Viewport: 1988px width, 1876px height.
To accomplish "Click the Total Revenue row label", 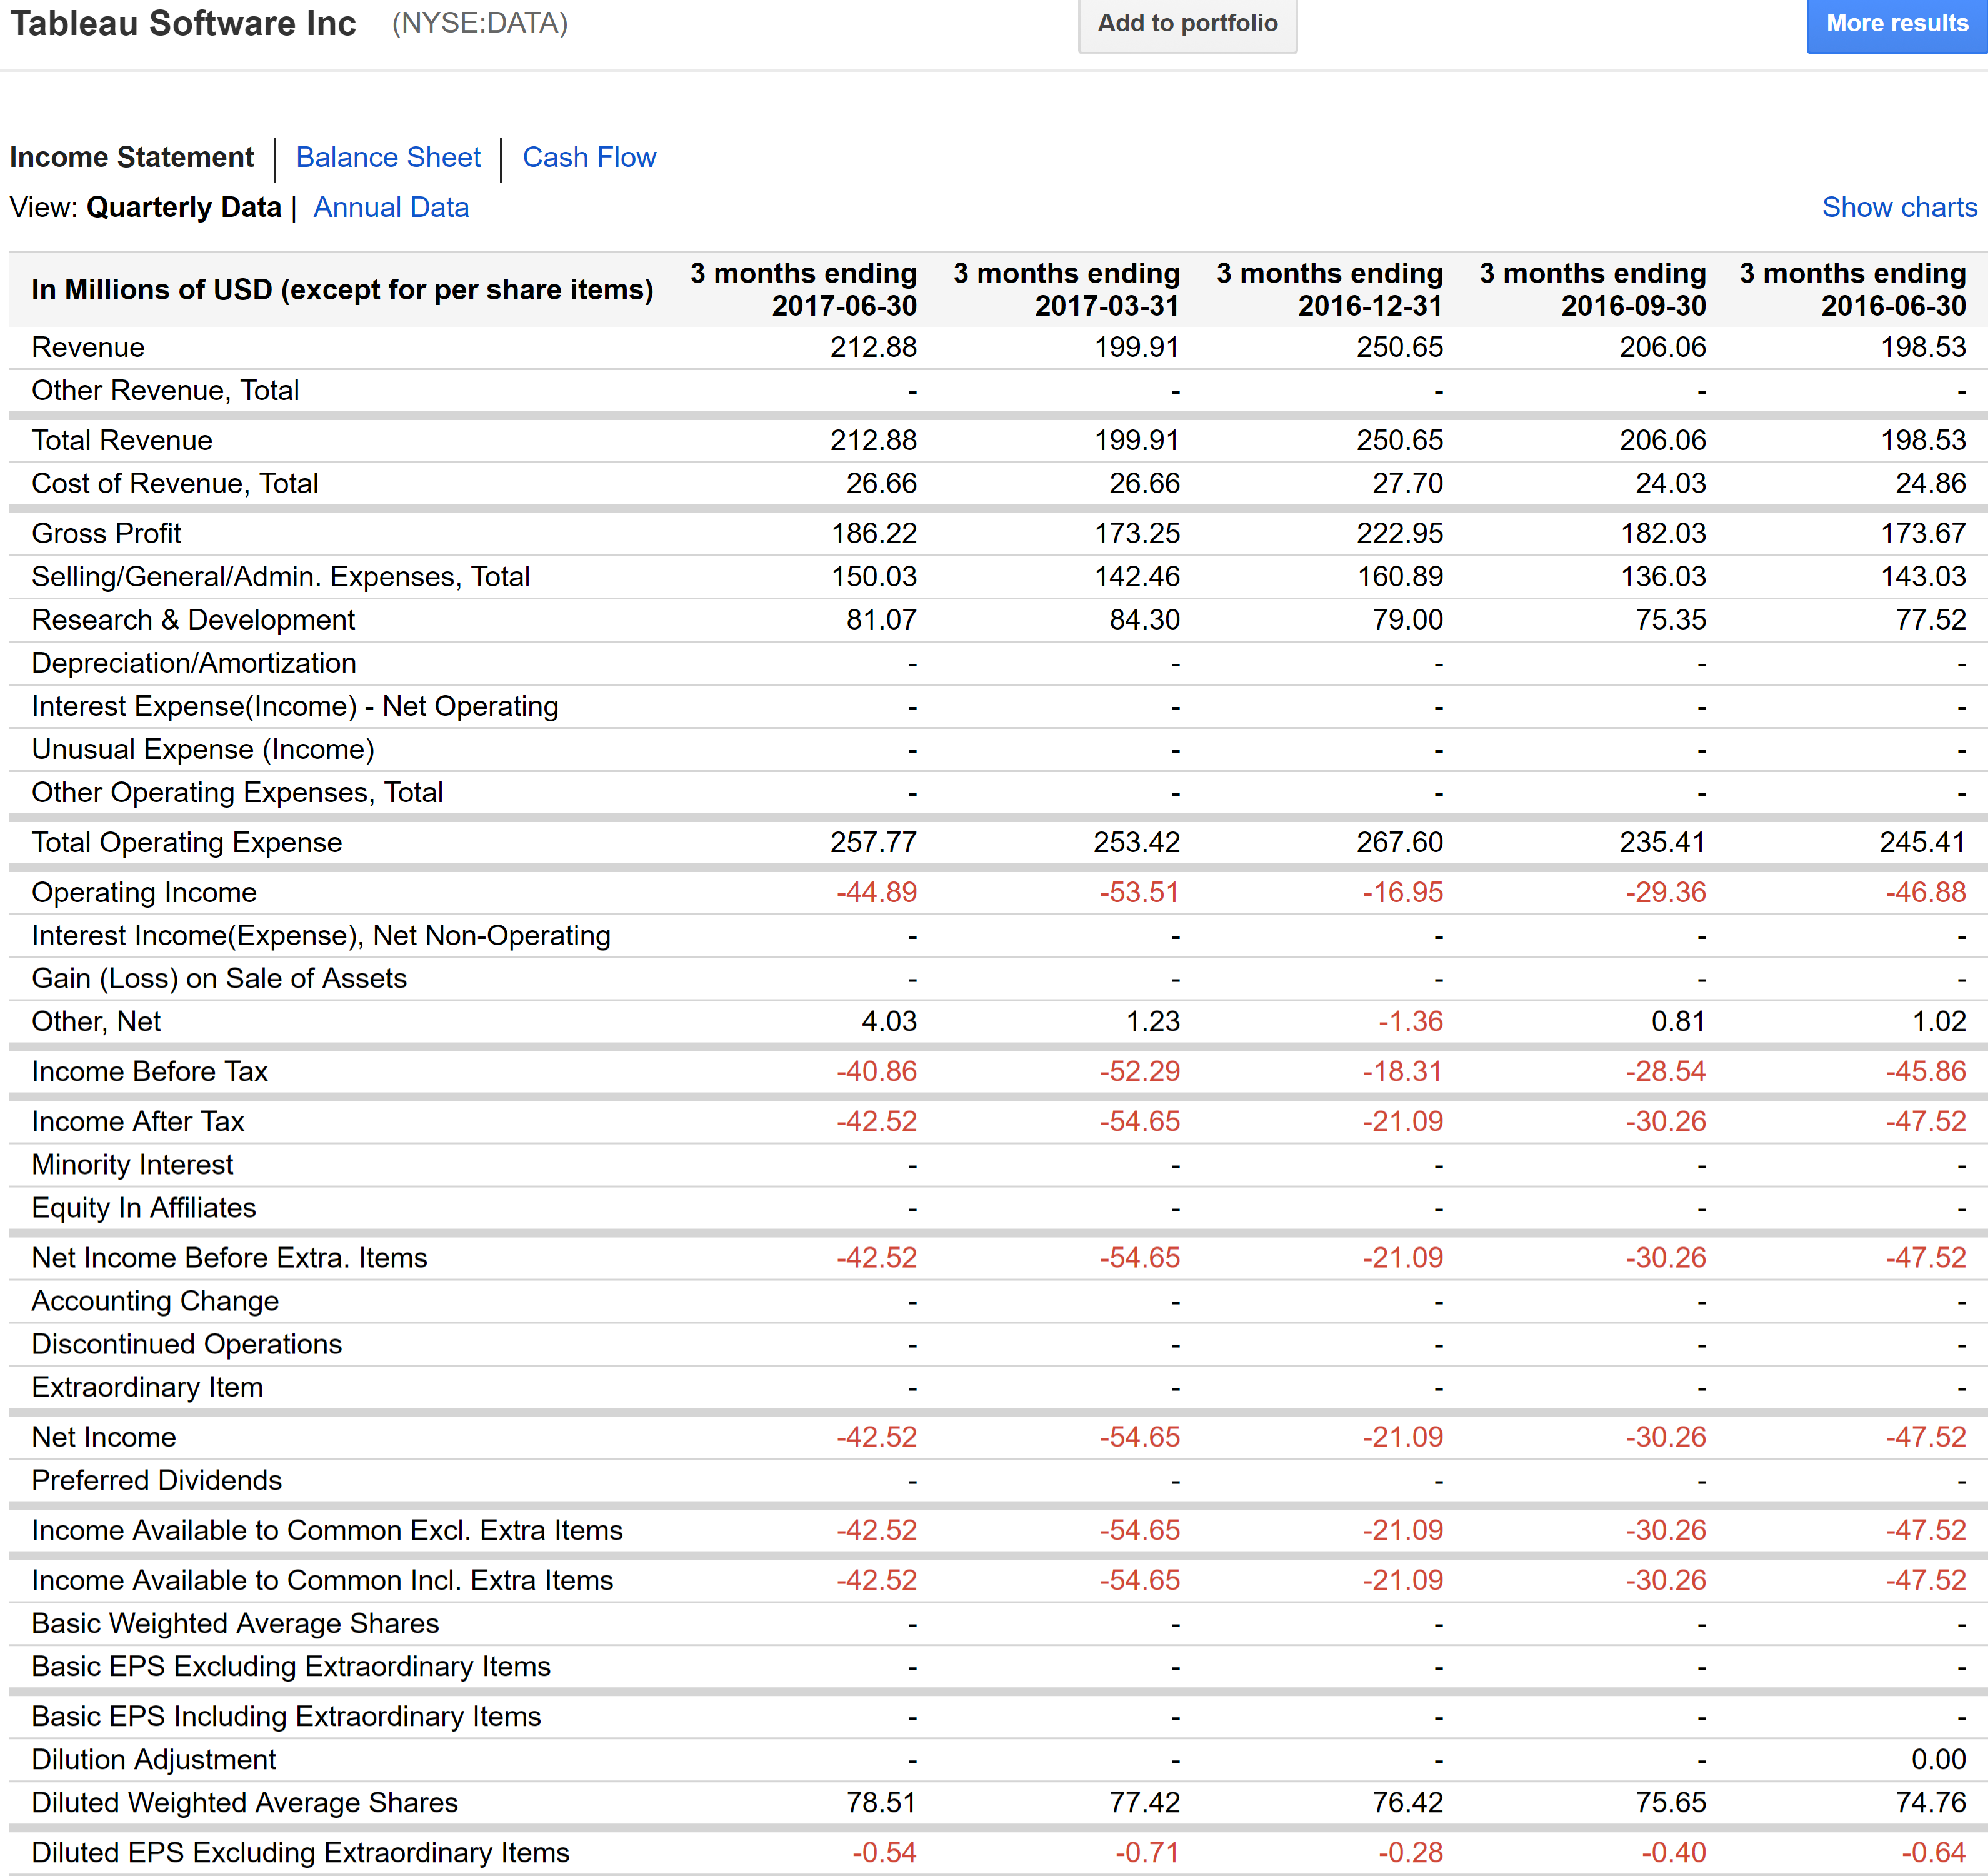I will point(122,441).
